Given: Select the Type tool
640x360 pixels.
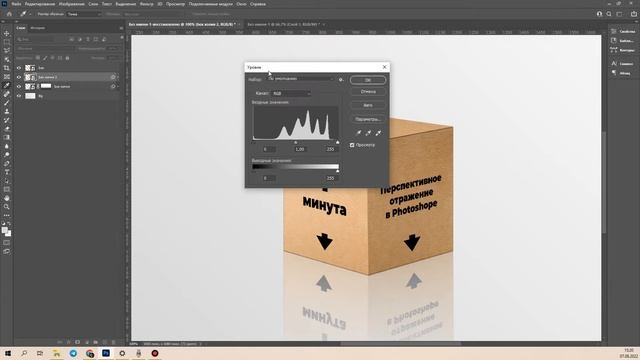Looking at the screenshot, I should [x=7, y=172].
